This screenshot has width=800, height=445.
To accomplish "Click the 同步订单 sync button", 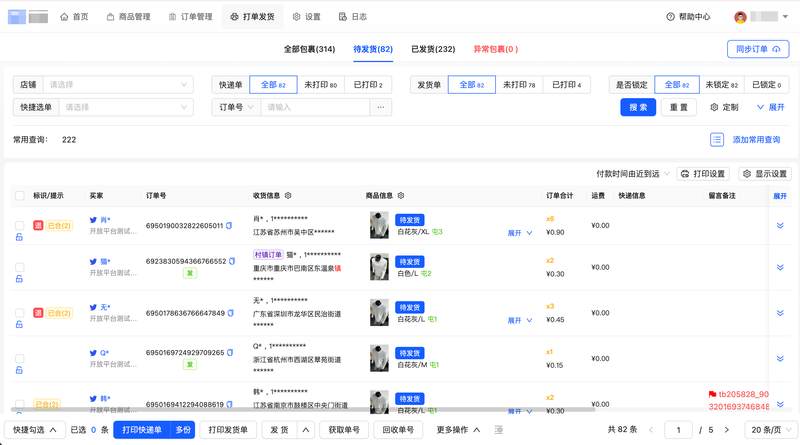I will click(x=757, y=49).
